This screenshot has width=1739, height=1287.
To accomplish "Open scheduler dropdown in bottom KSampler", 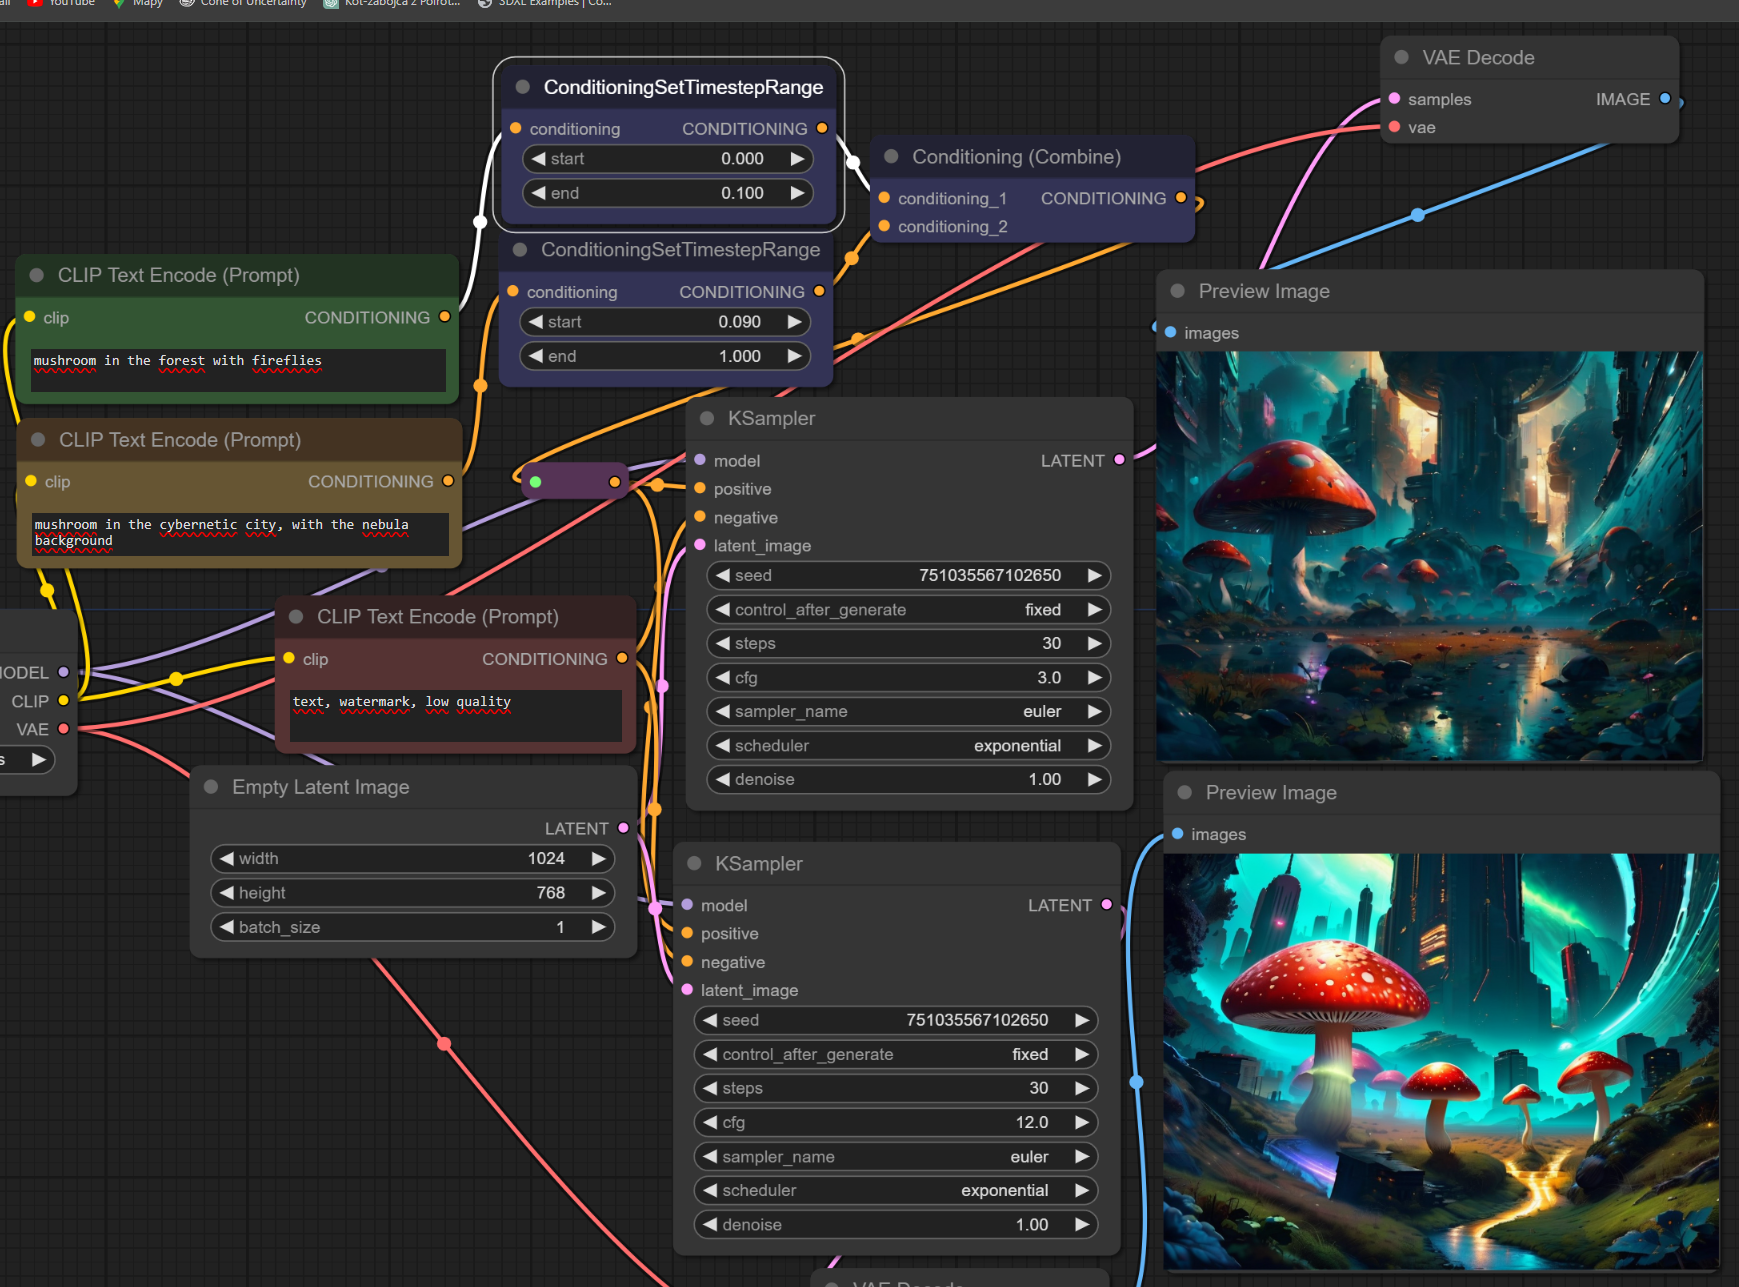I will pos(895,1191).
